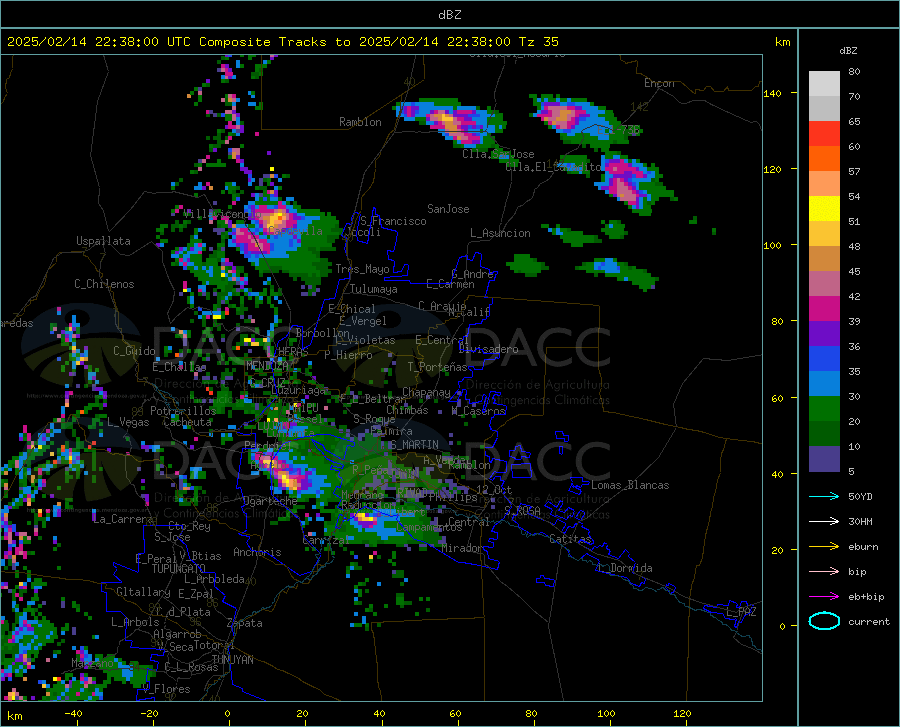Click the grey 65 dBZ color block

[824, 108]
